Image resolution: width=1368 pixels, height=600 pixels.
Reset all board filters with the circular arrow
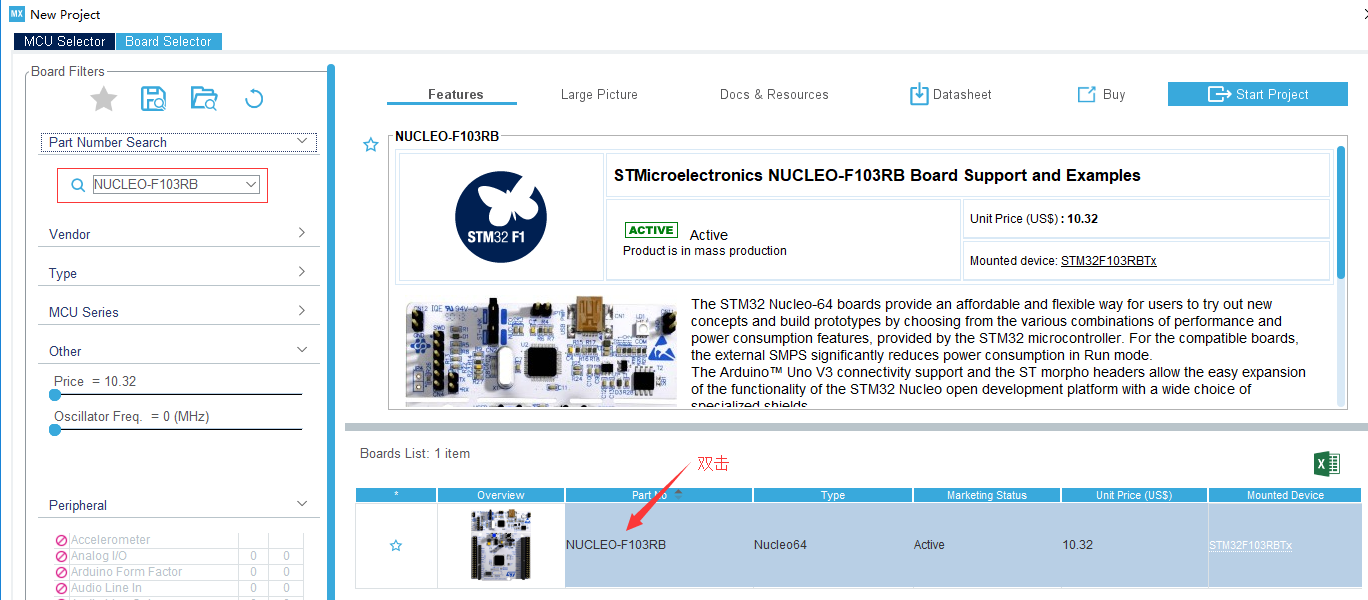click(x=254, y=98)
